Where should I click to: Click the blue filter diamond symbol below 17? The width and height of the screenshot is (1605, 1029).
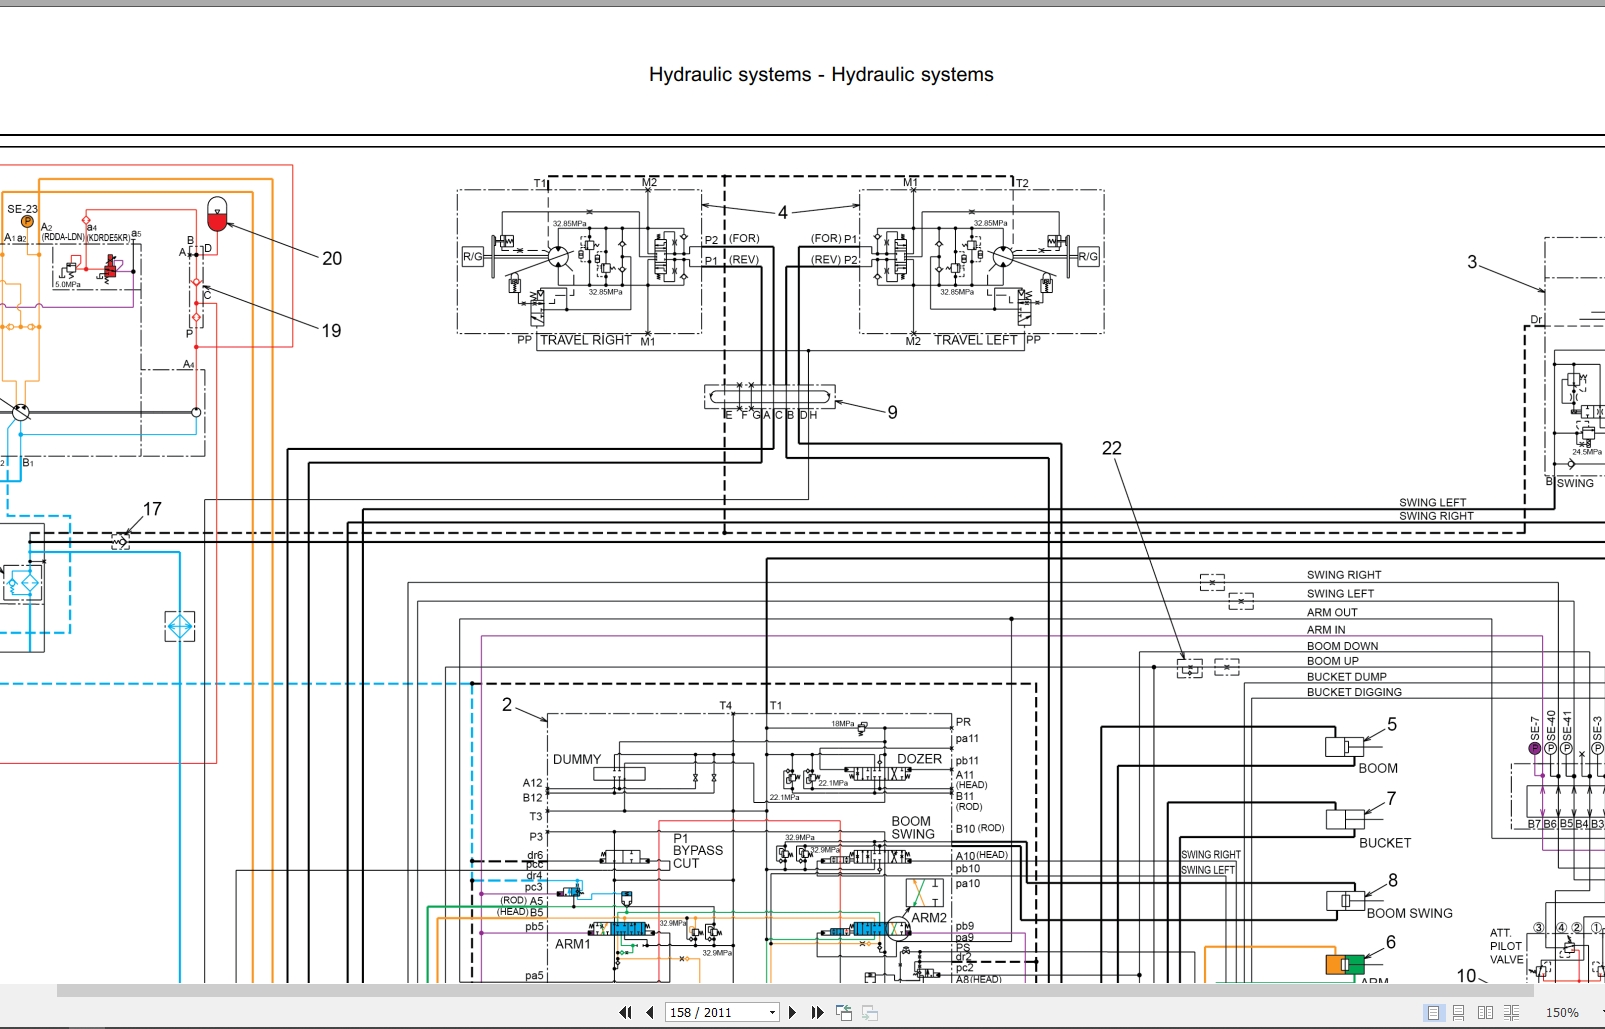point(179,627)
